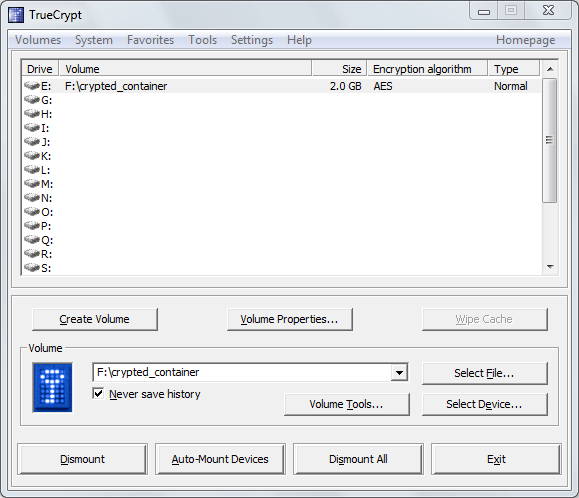Click the Select File button
The image size is (579, 498).
pos(484,373)
